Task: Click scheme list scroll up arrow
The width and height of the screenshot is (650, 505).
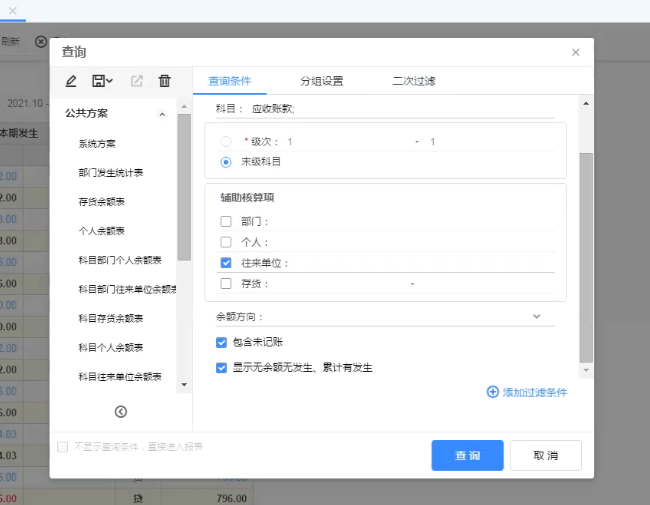Action: tap(184, 107)
